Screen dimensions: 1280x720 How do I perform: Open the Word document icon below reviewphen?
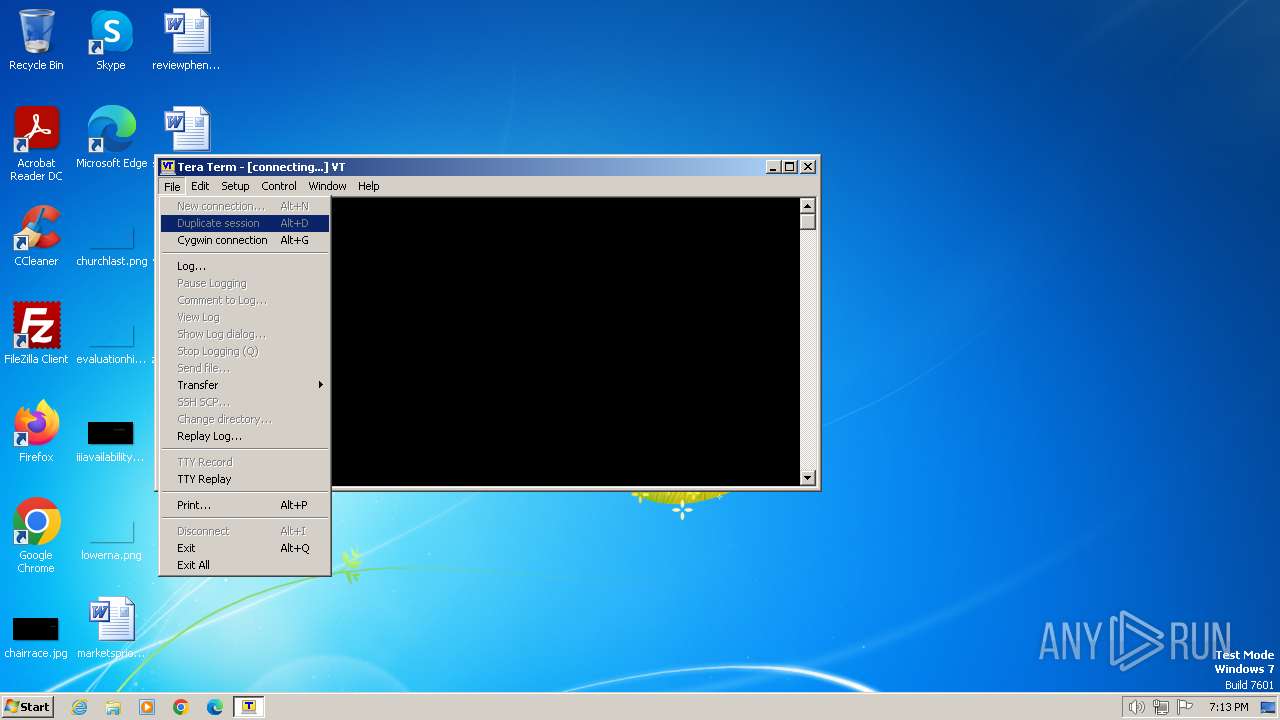[x=186, y=130]
